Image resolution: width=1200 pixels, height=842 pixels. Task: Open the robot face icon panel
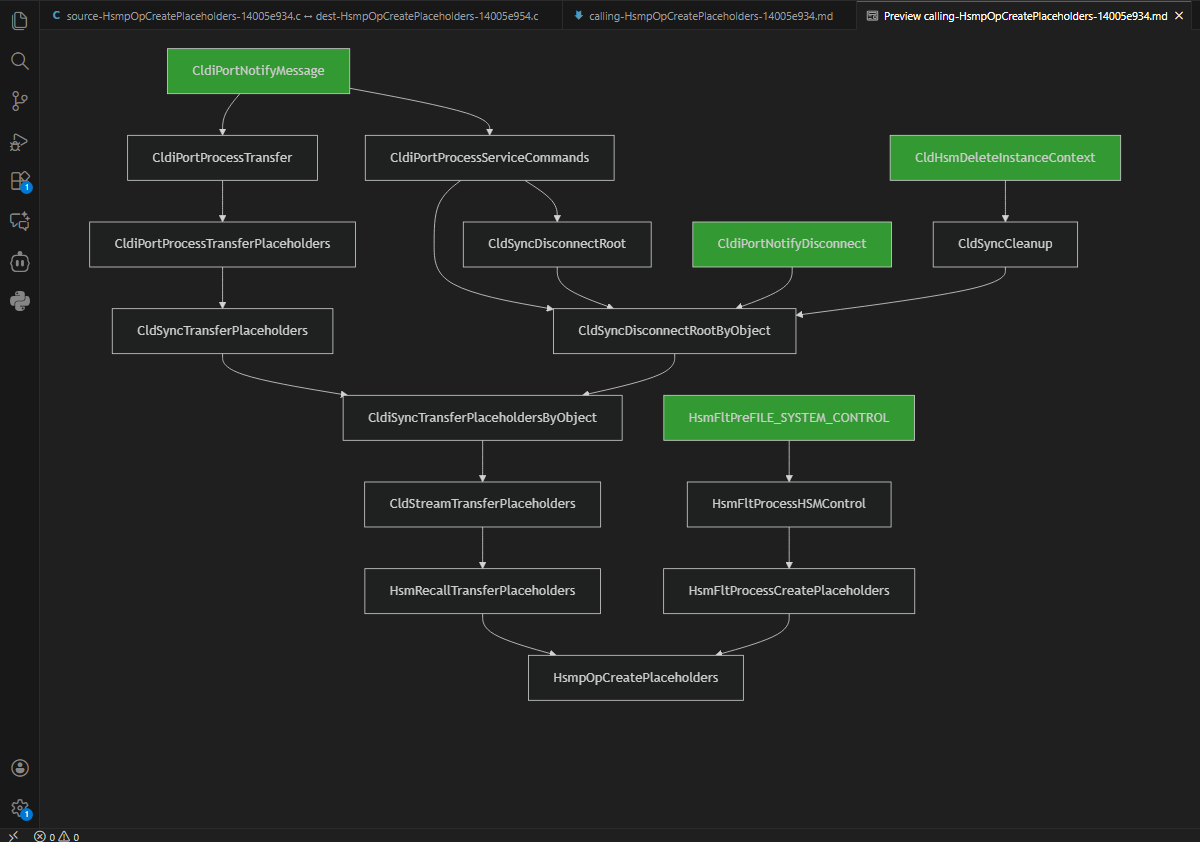pyautogui.click(x=19, y=262)
